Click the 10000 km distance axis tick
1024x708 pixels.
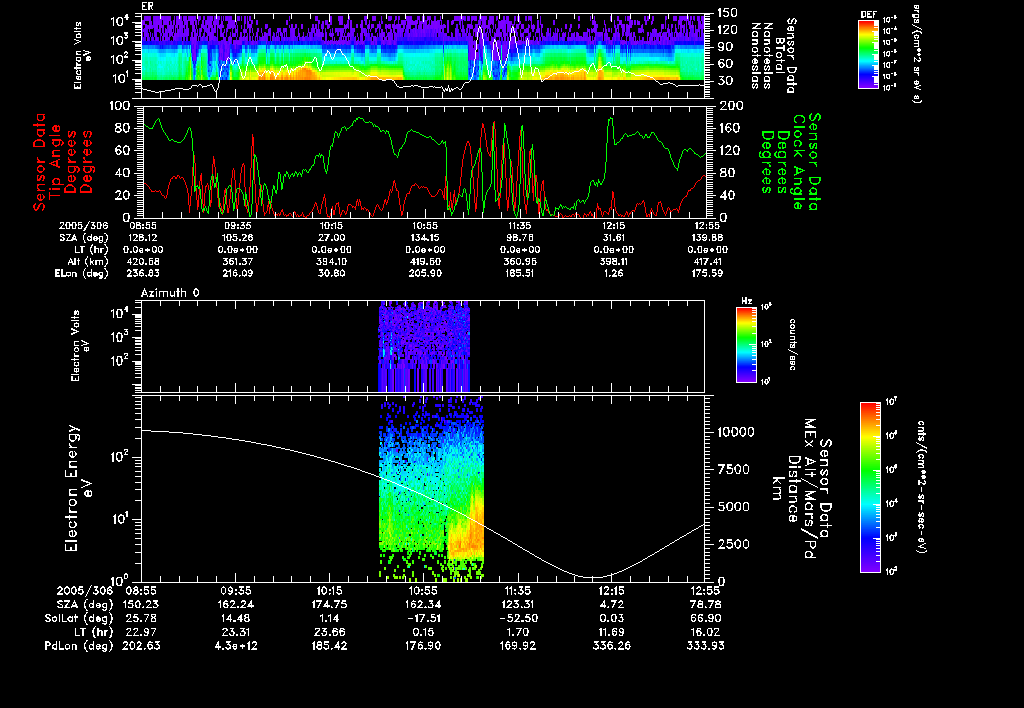pos(735,432)
